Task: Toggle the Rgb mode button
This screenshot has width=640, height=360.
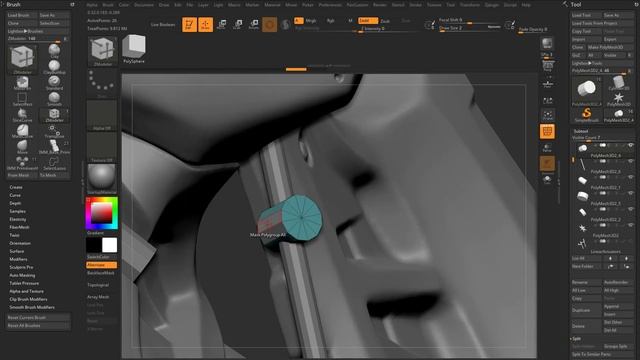Action: tap(330, 20)
